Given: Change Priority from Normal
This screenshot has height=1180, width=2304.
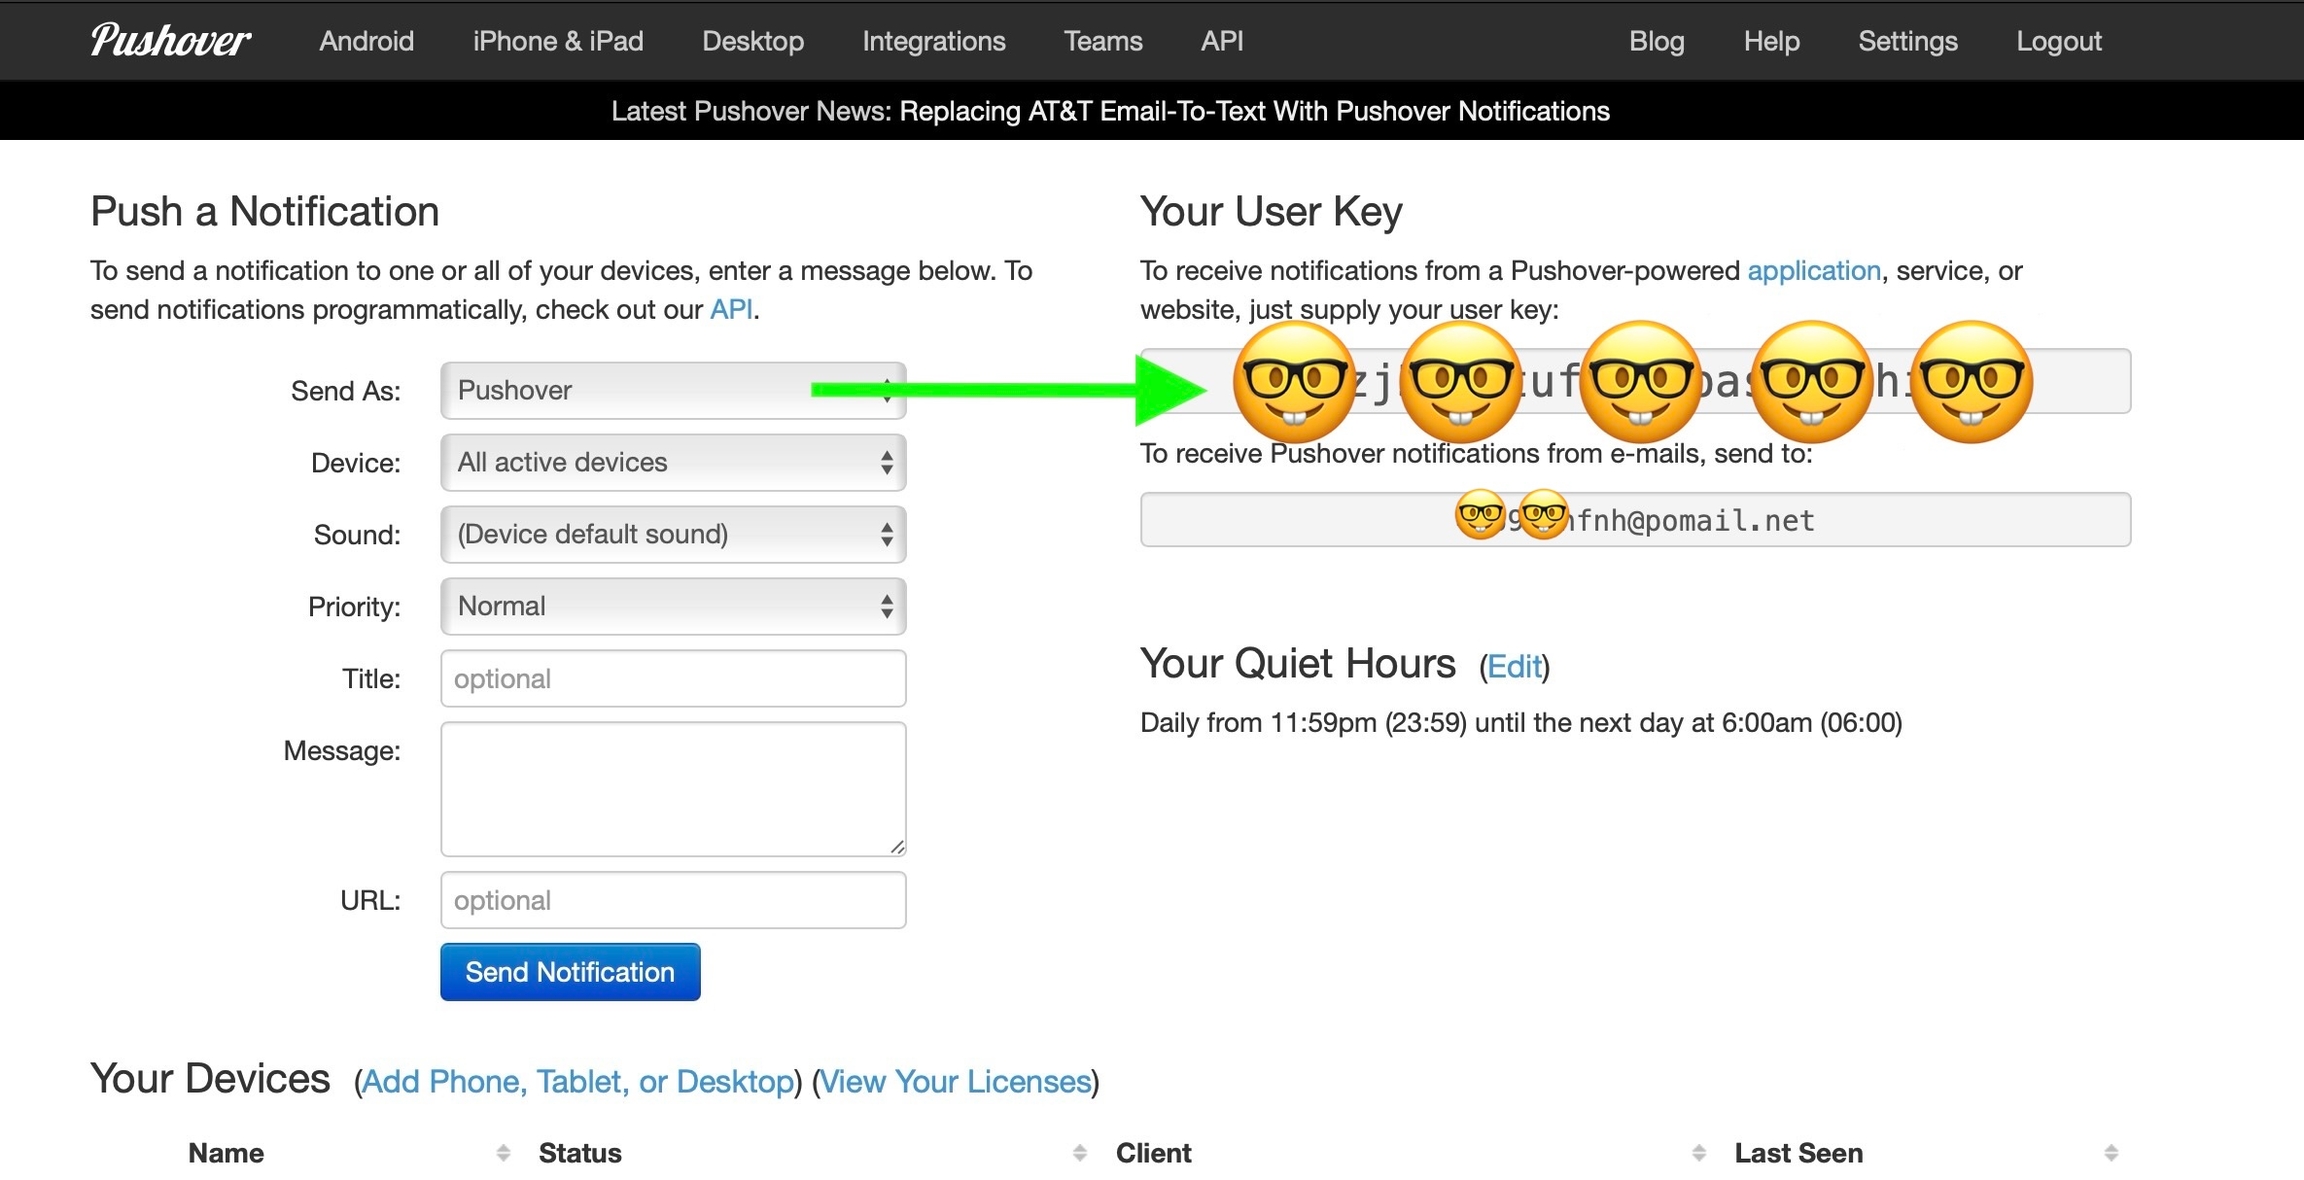Looking at the screenshot, I should point(672,606).
